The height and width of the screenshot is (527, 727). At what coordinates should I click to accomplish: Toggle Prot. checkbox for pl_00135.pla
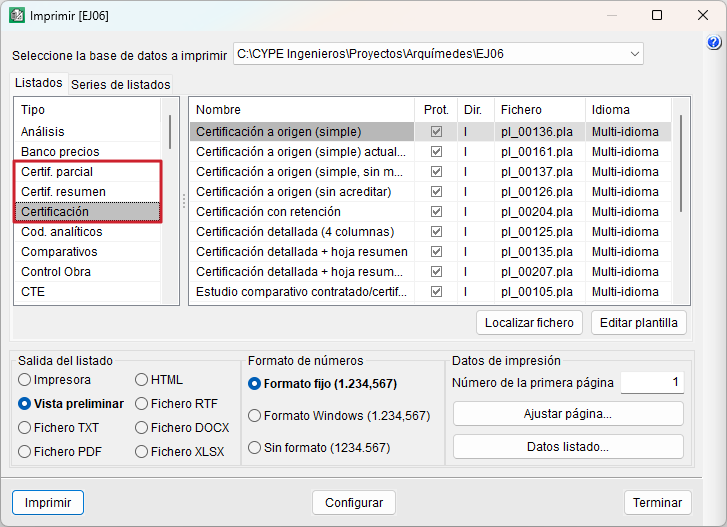pyautogui.click(x=436, y=251)
